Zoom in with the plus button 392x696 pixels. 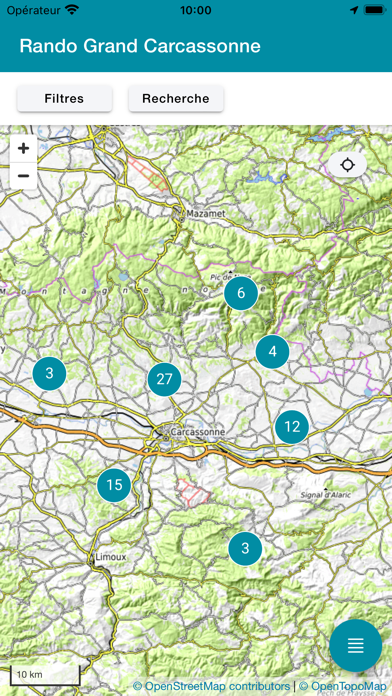(24, 148)
